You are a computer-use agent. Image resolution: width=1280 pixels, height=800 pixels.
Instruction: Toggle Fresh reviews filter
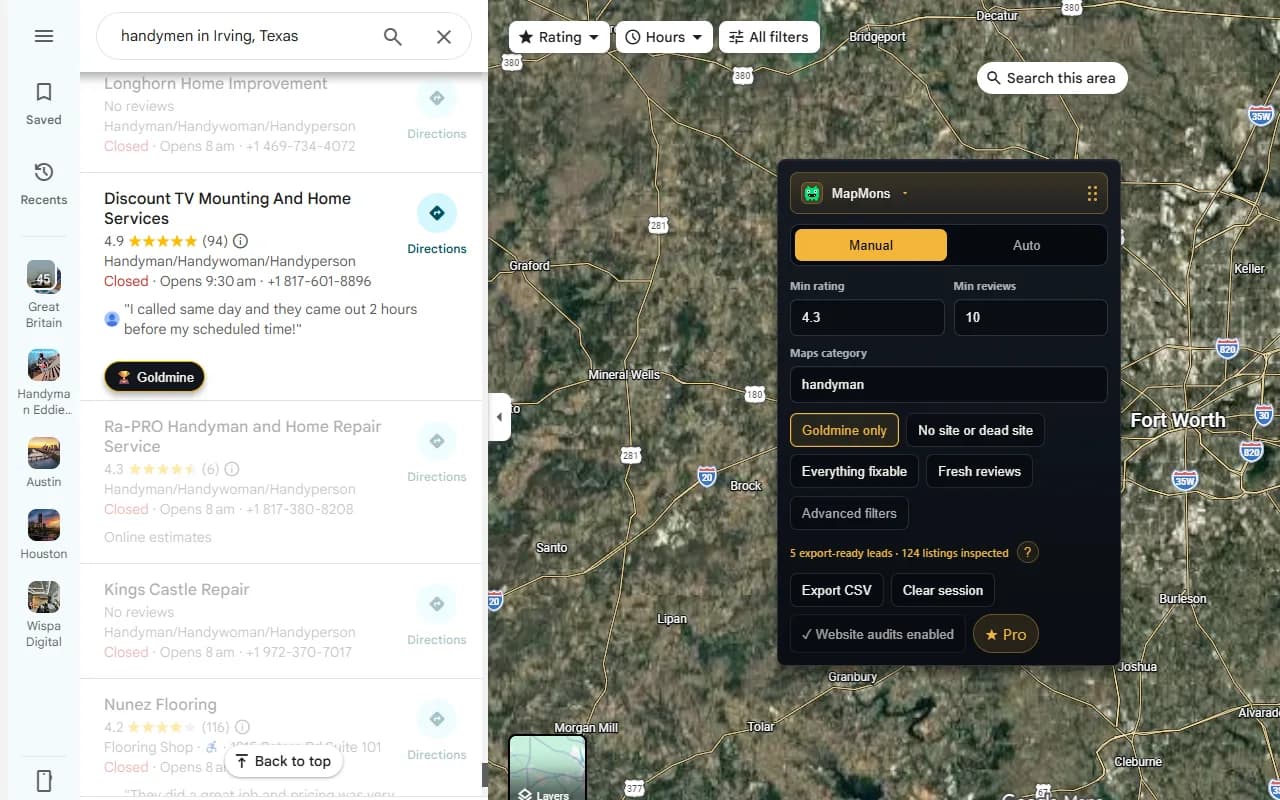[979, 471]
